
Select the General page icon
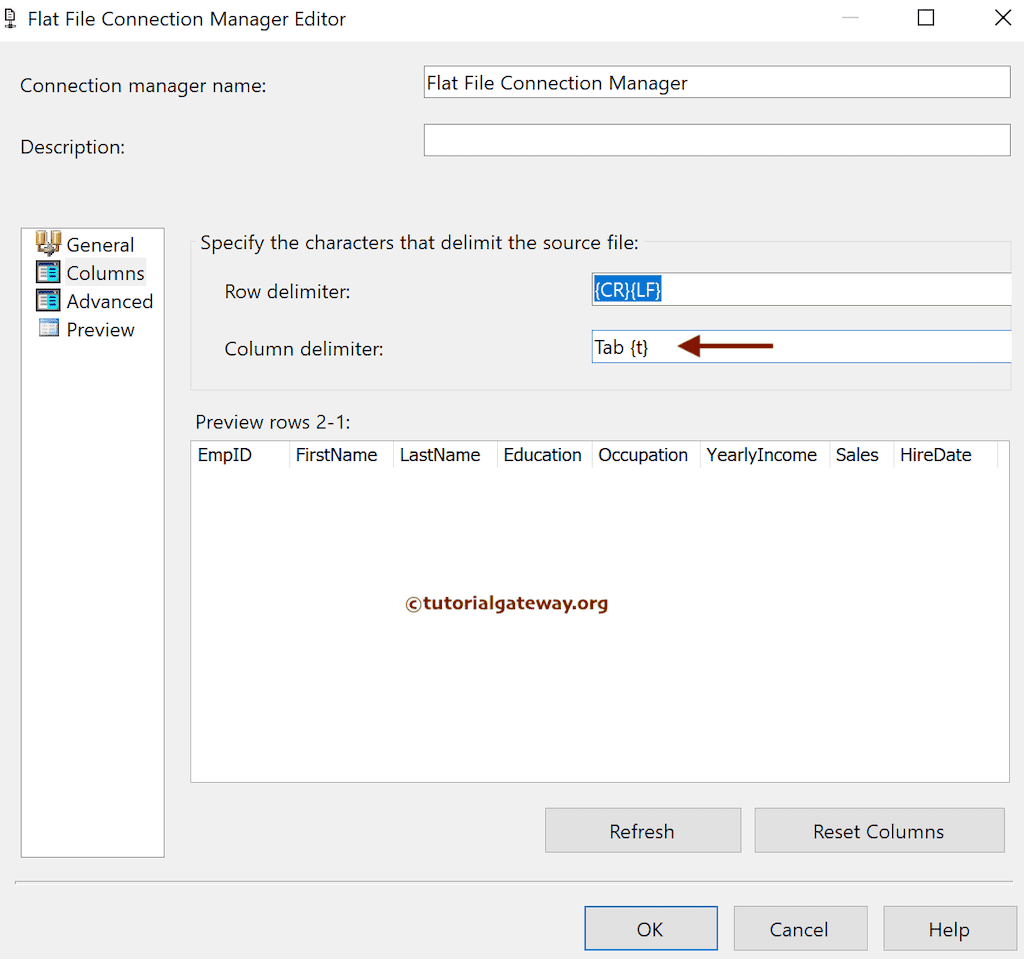coord(49,243)
